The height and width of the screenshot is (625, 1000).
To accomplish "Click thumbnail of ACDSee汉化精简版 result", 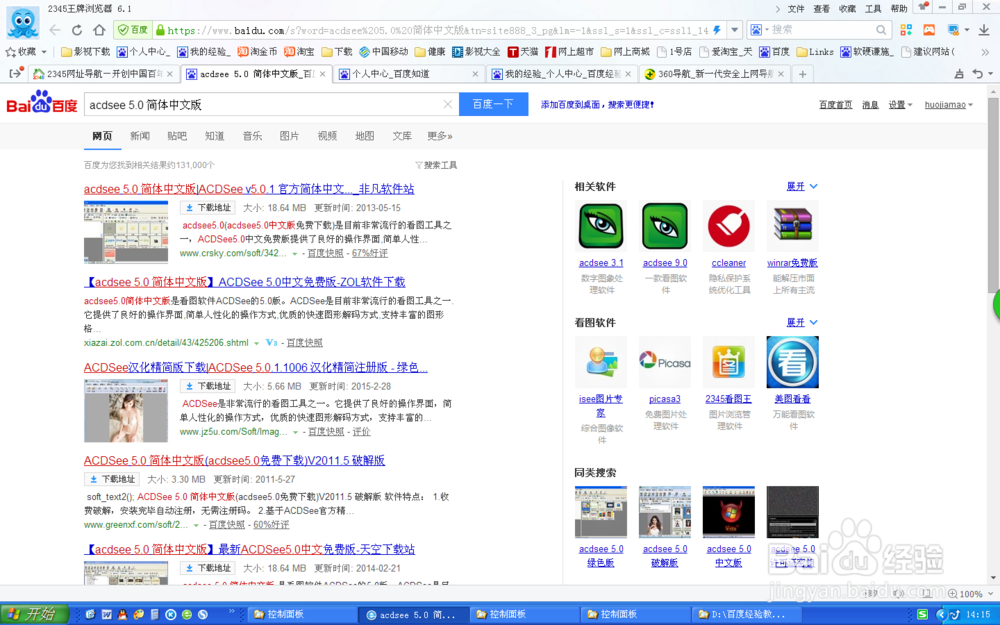I will tap(126, 411).
